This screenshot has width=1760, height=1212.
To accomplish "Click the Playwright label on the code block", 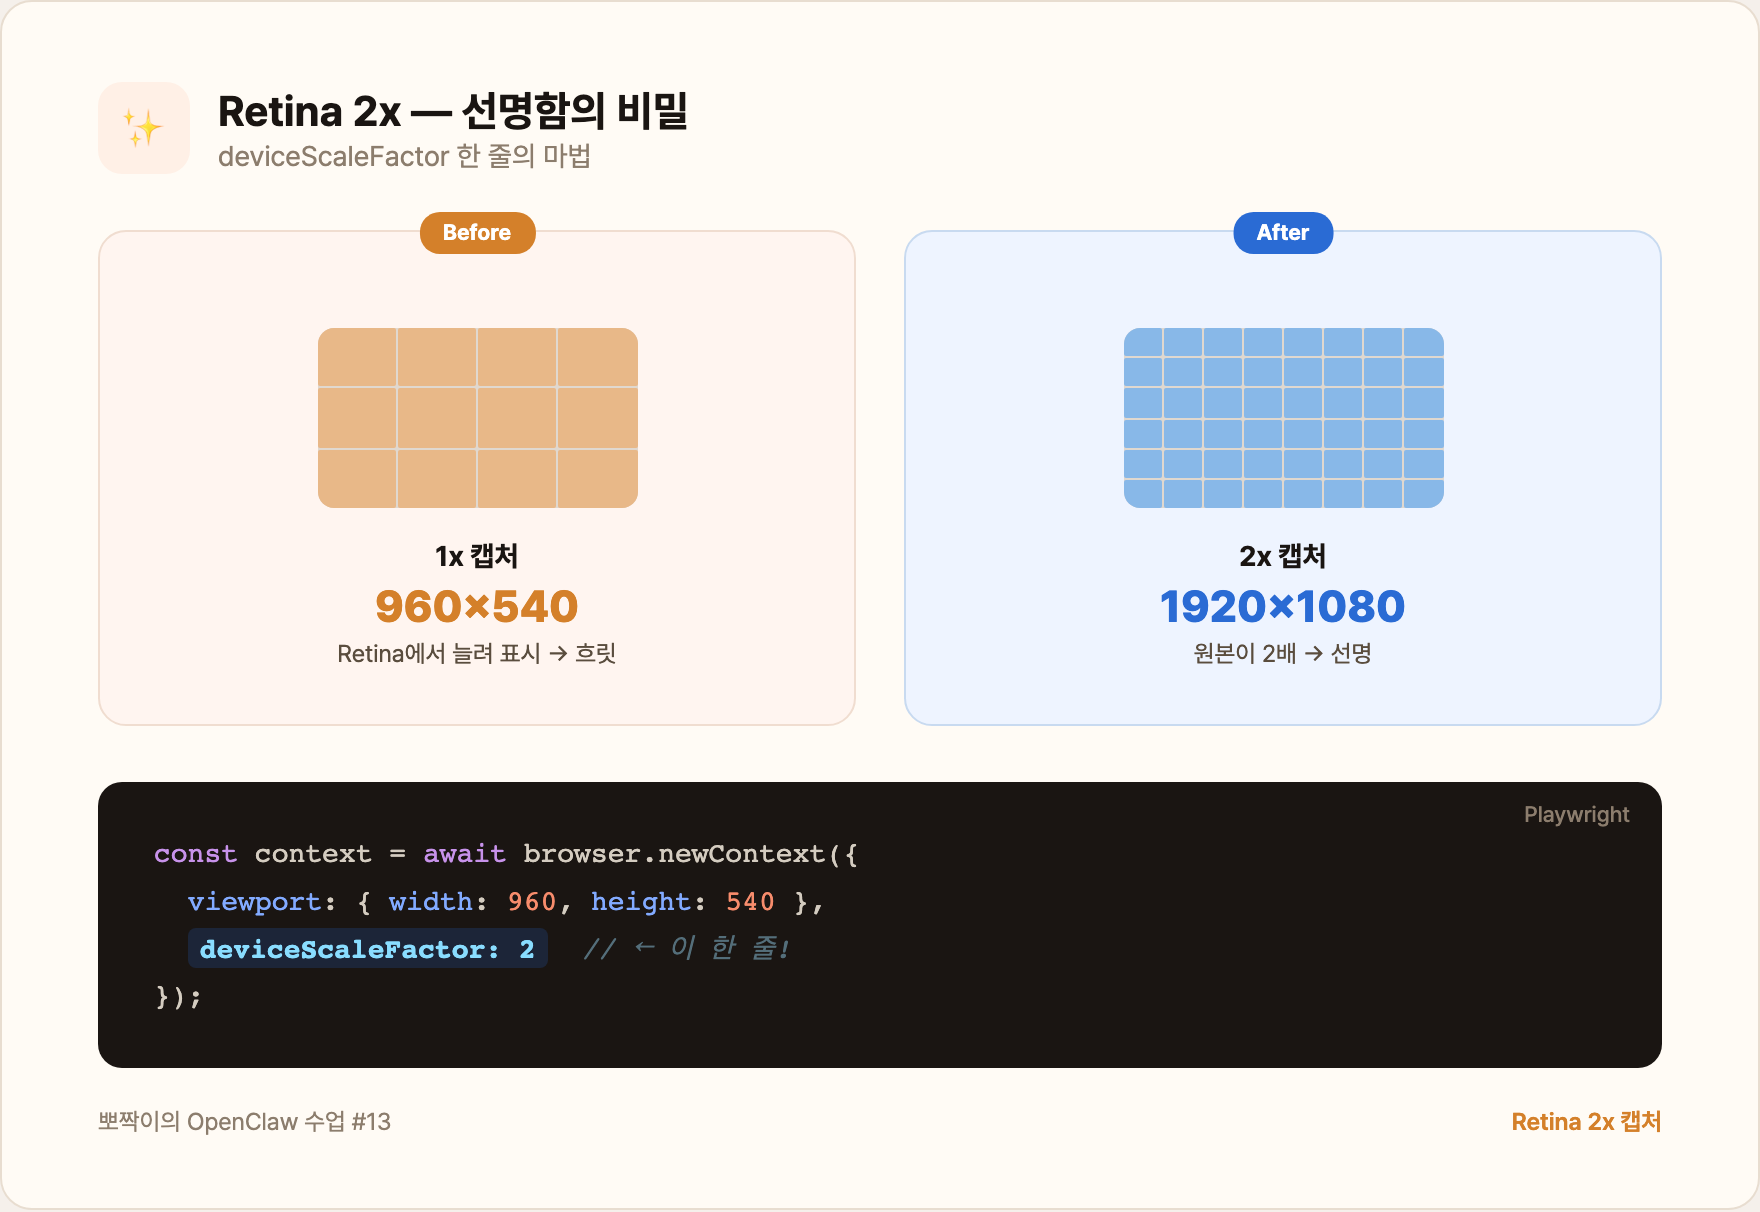I will click(x=1576, y=815).
